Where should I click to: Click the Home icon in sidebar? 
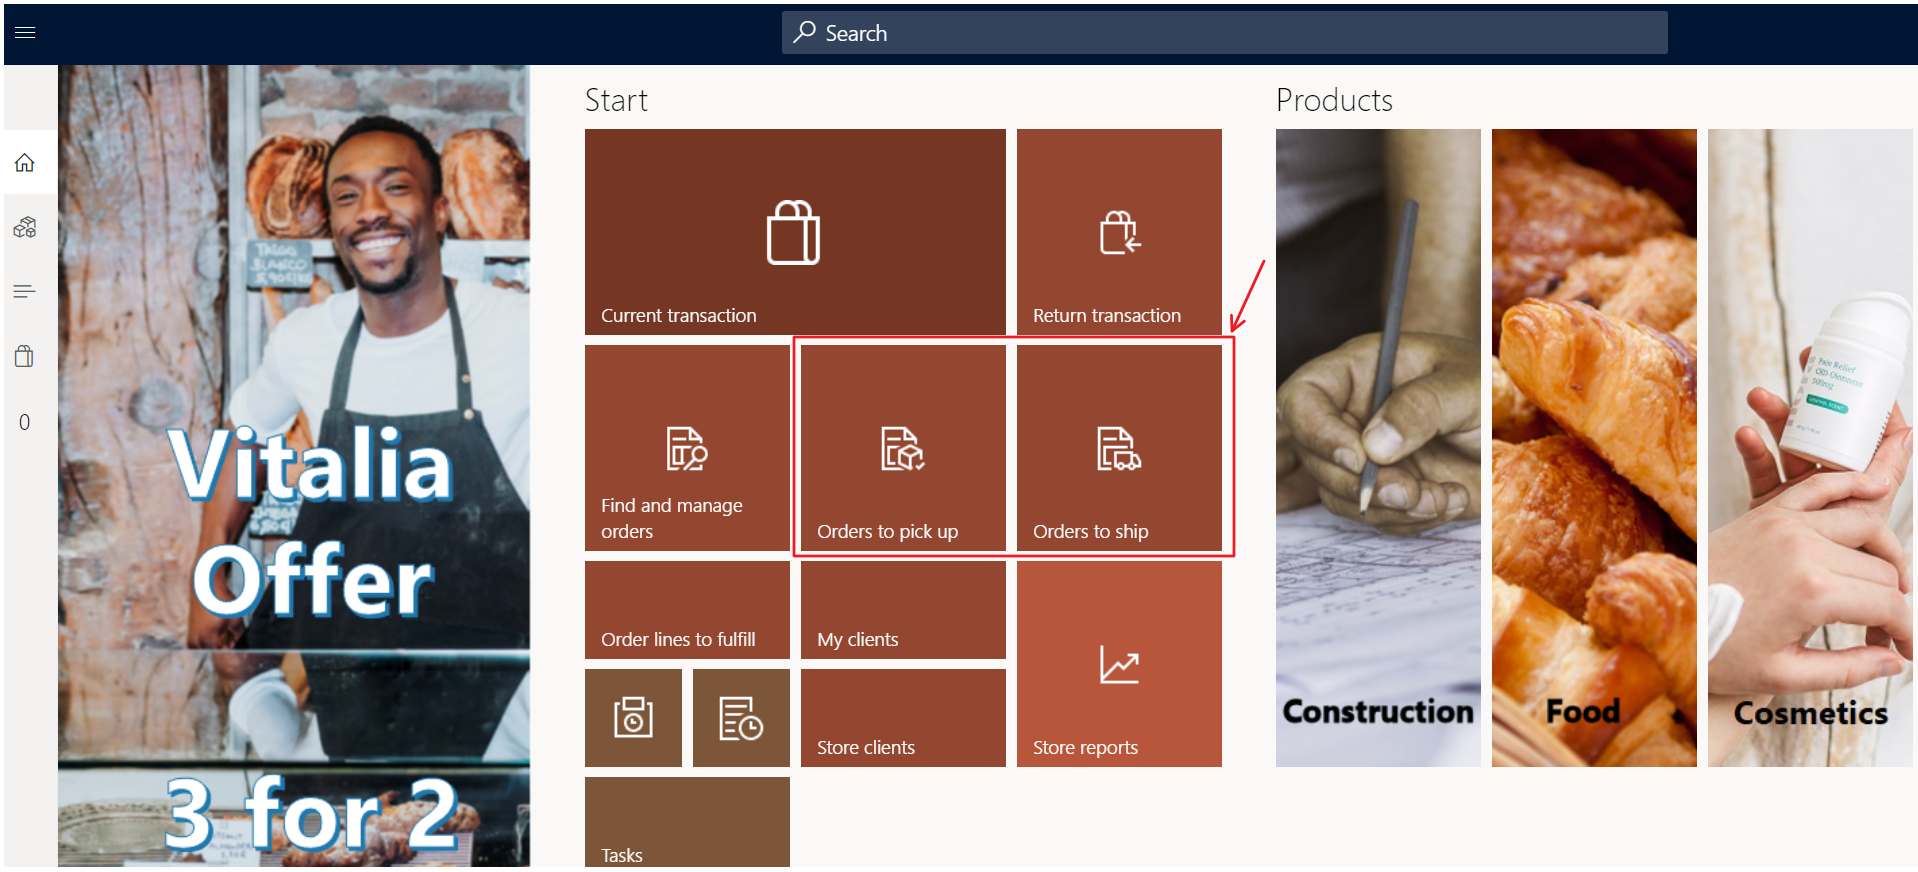[25, 162]
